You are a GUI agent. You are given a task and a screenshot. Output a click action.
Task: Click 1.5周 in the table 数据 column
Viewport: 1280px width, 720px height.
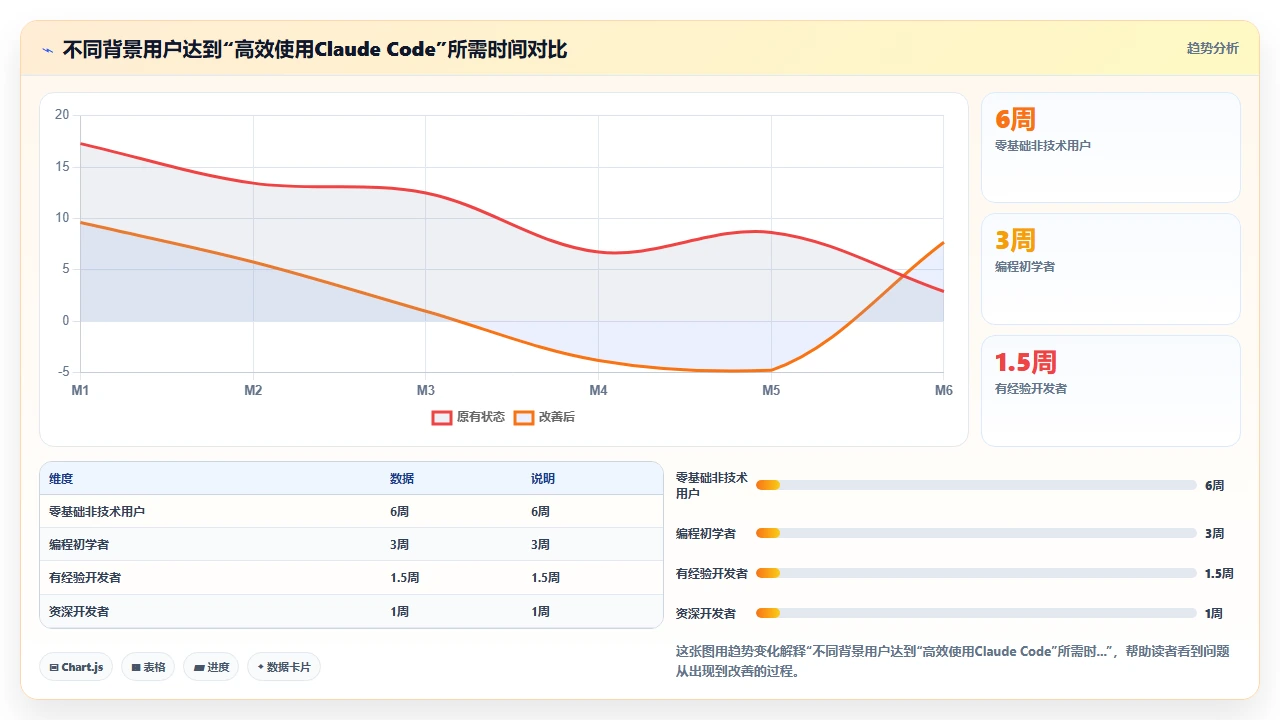click(x=404, y=578)
